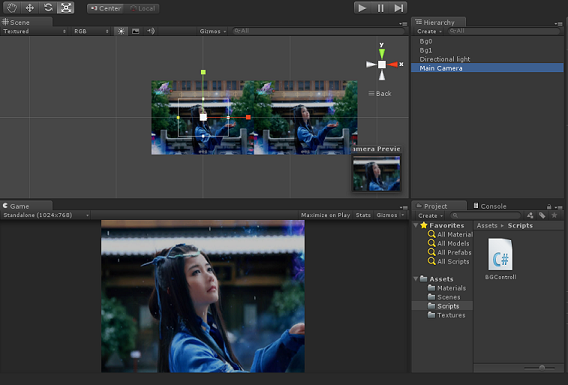
Task: Click the red X scale handle
Action: (248, 117)
